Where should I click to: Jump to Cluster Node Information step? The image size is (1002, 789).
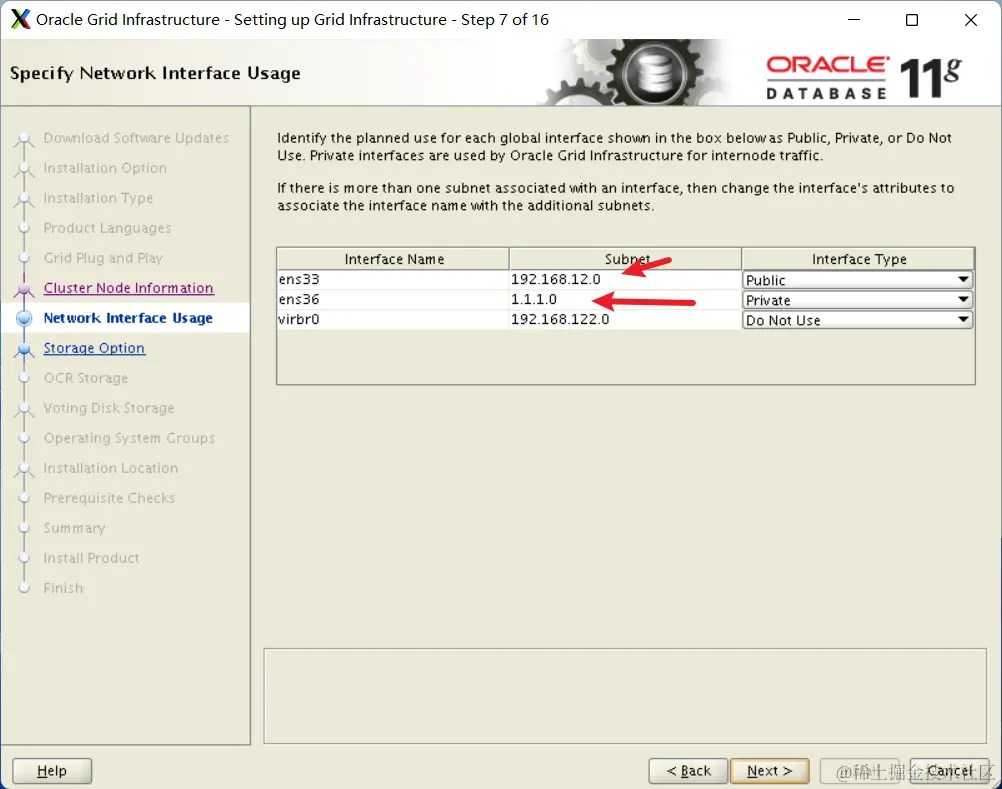(x=128, y=288)
